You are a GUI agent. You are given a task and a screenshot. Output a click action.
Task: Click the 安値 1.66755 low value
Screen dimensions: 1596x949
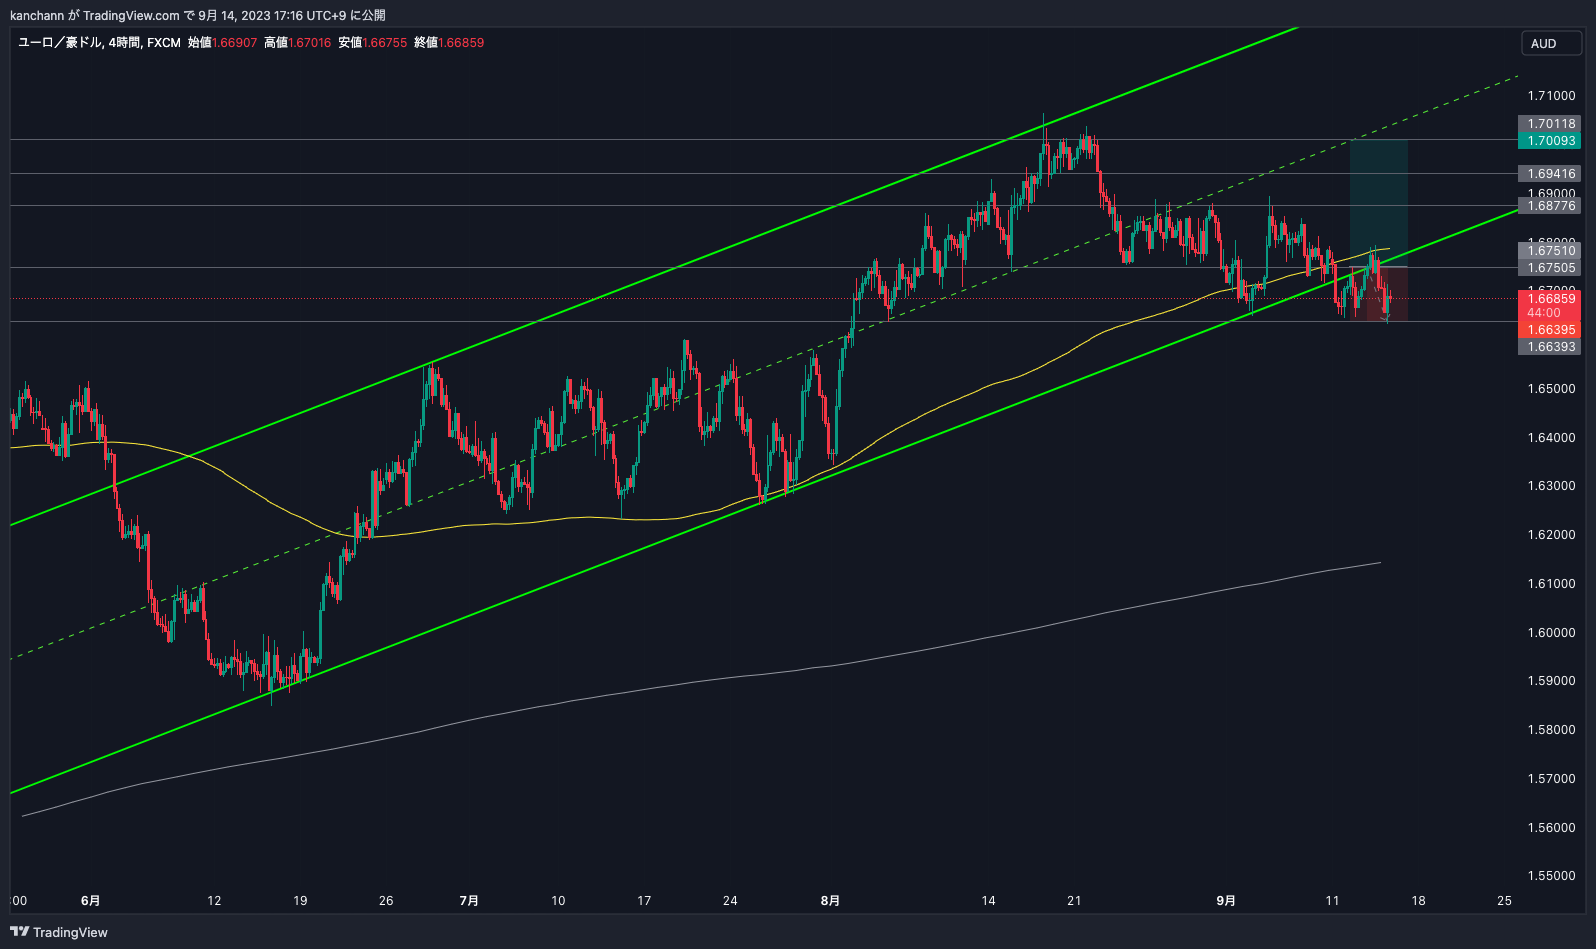(x=372, y=43)
